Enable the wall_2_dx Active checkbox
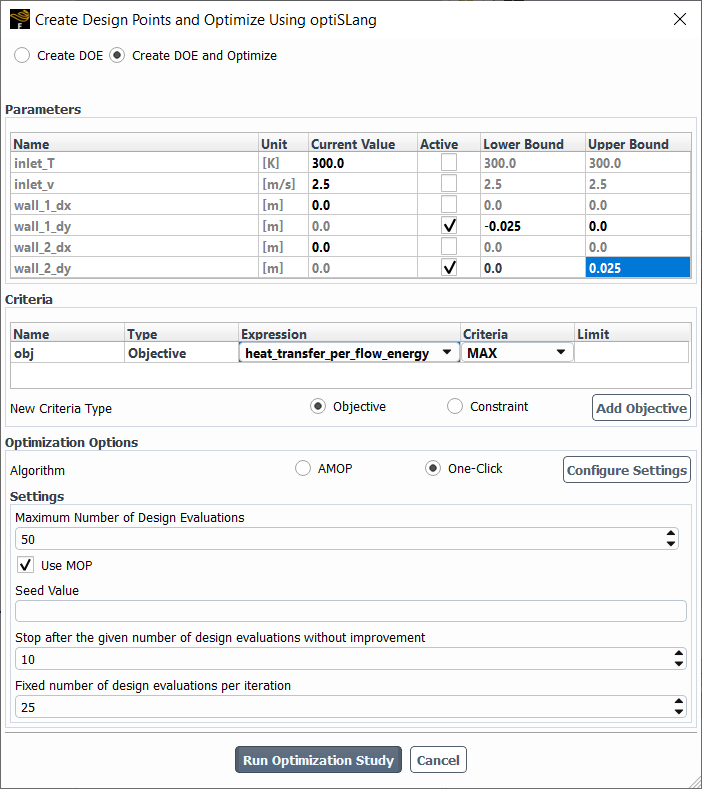This screenshot has width=702, height=789. tap(449, 247)
